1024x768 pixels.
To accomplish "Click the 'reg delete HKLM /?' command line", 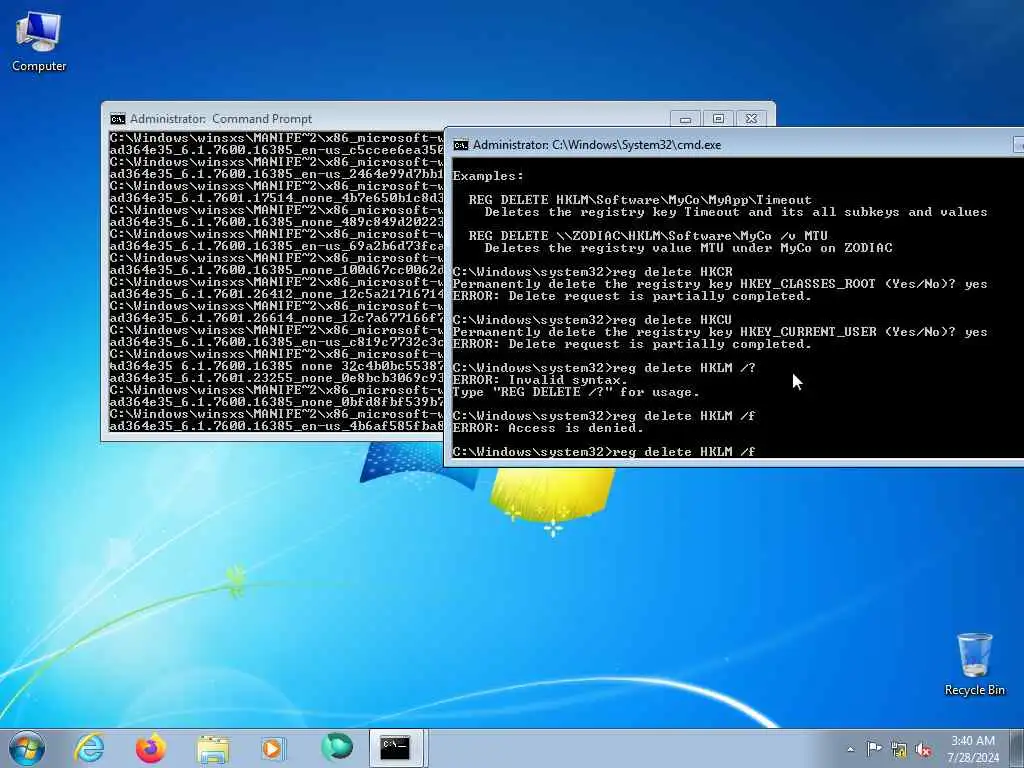I will [604, 368].
